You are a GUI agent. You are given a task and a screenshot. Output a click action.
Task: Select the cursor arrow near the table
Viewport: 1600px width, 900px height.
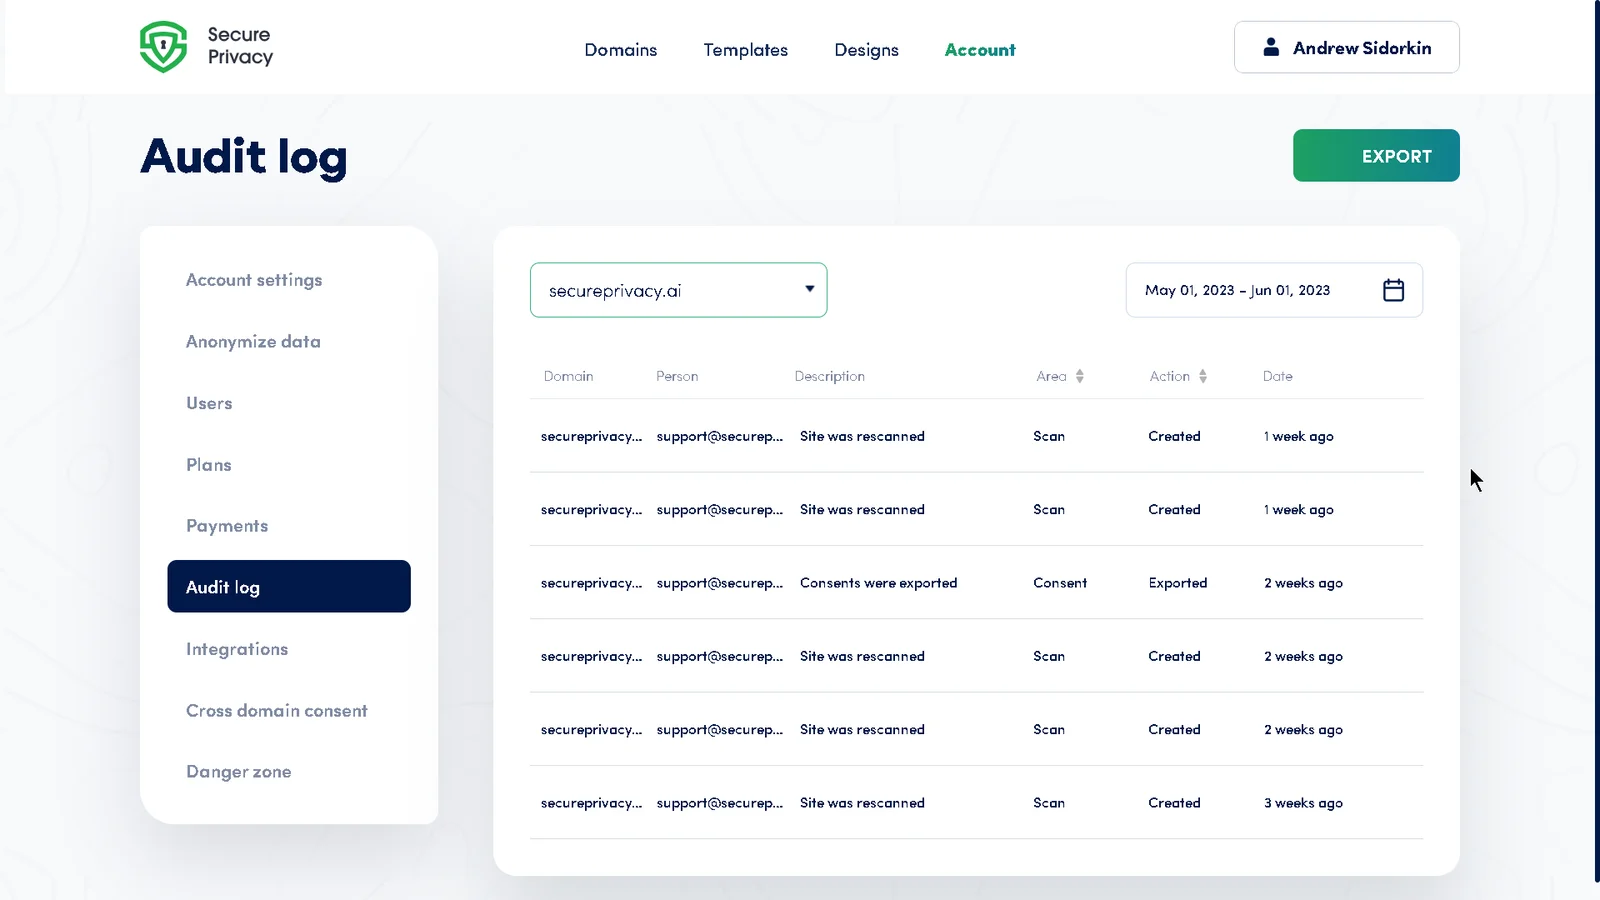tap(1476, 480)
